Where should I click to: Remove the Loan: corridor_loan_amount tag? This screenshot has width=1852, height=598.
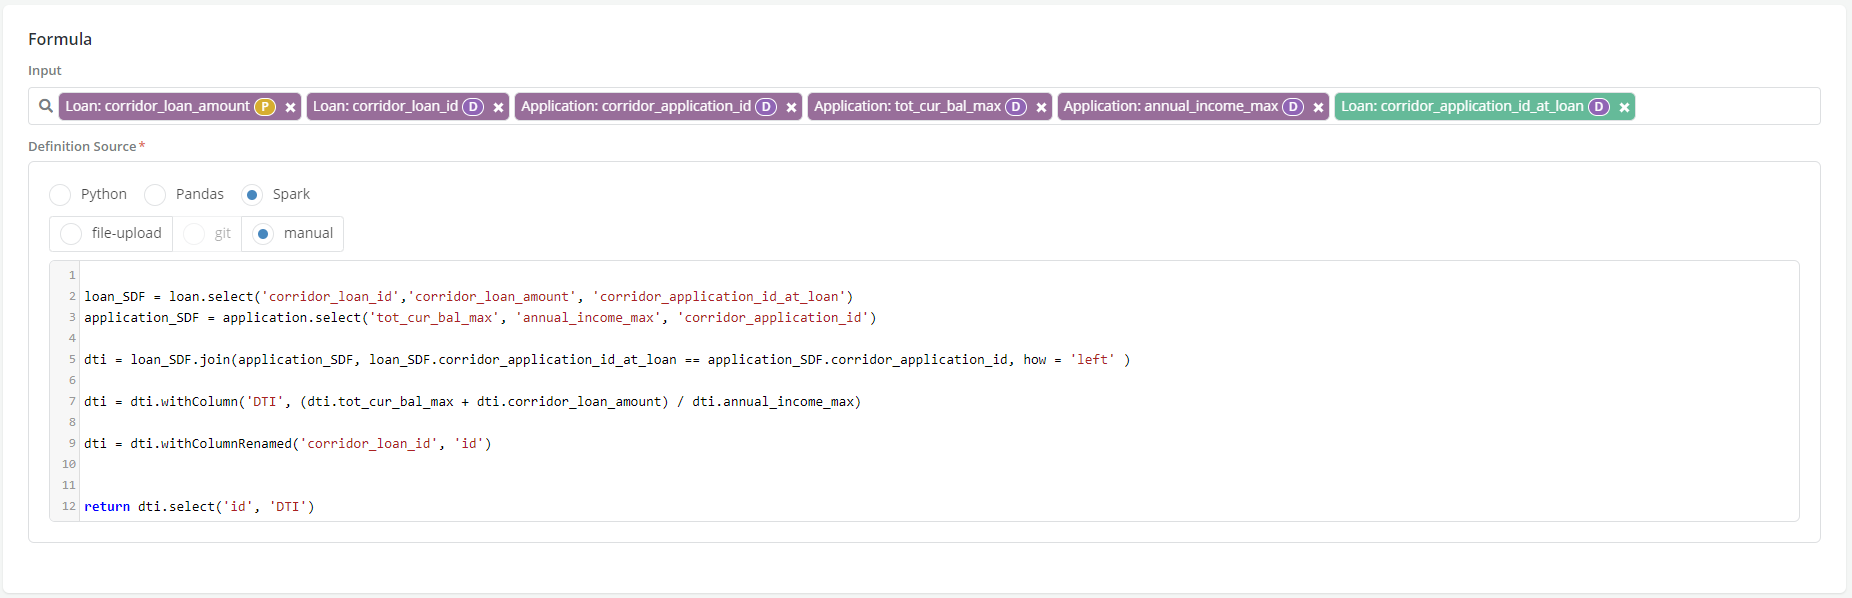[290, 107]
